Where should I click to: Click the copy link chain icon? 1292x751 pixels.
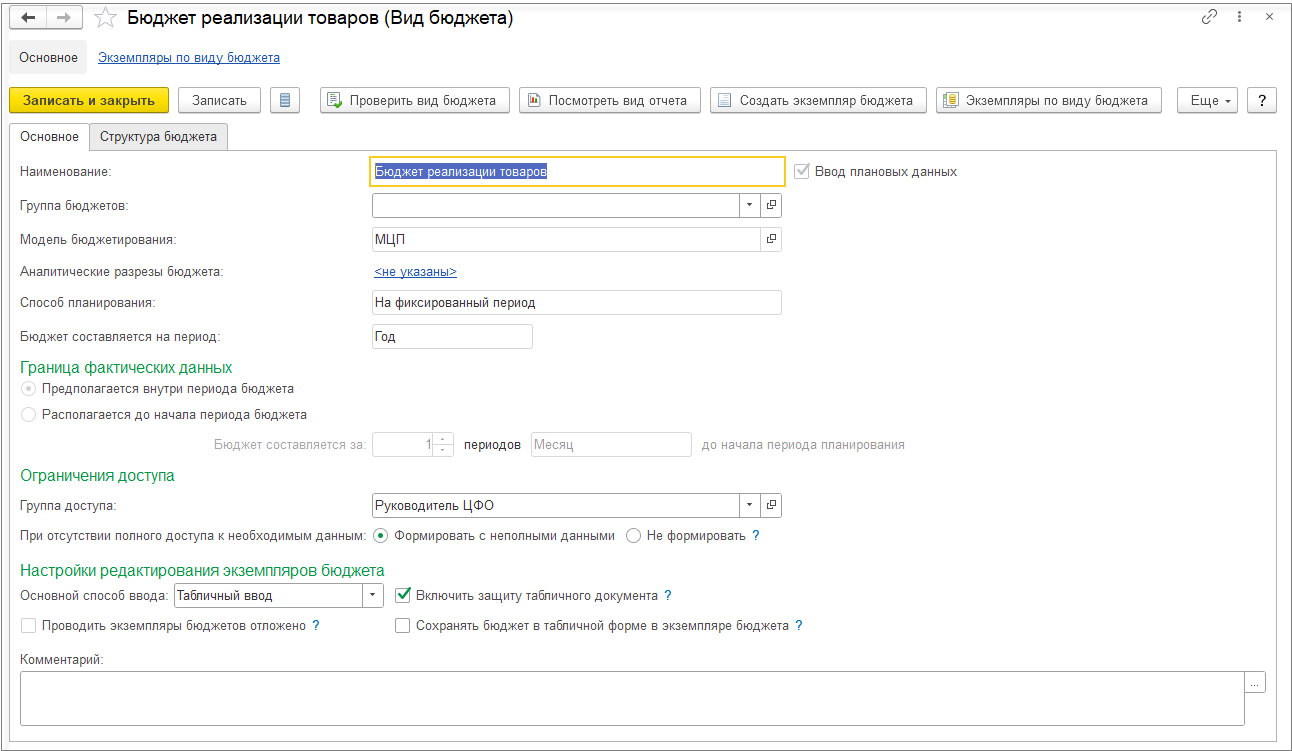tap(1210, 17)
